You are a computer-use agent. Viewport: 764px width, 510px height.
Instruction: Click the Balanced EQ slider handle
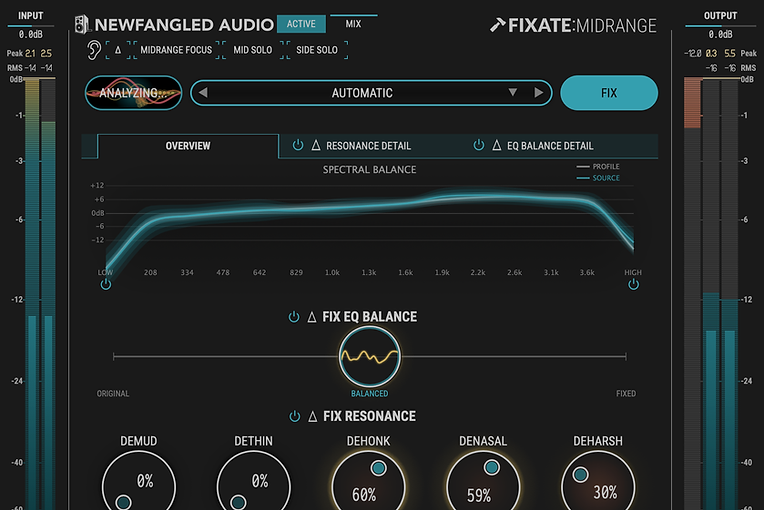click(x=370, y=357)
